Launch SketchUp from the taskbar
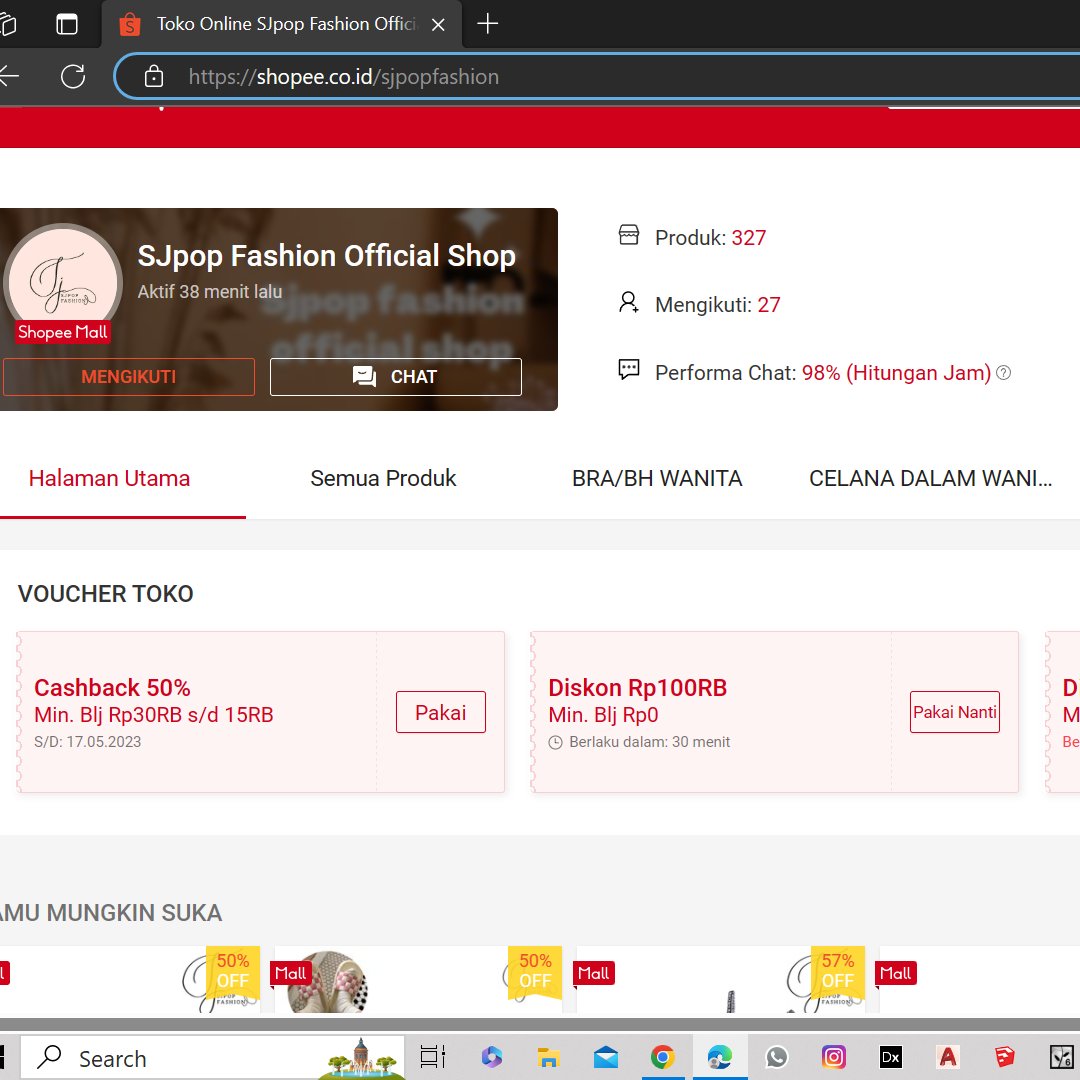The width and height of the screenshot is (1080, 1080). 1005,1057
